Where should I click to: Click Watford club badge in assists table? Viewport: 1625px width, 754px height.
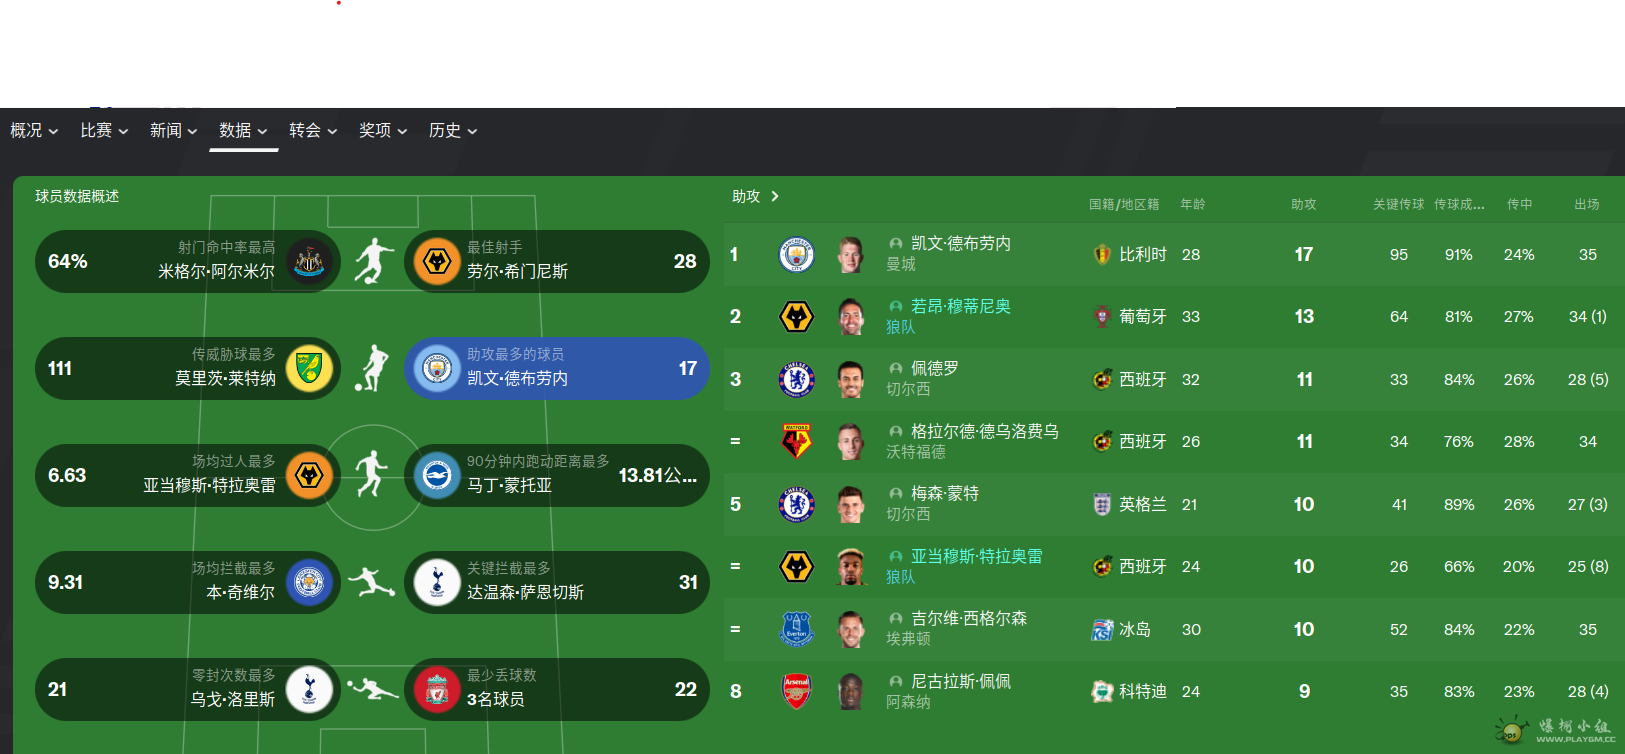796,441
